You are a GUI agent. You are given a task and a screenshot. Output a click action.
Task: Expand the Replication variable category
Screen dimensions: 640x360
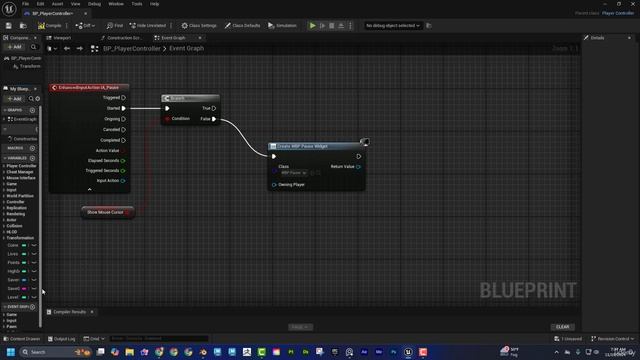tap(4, 208)
